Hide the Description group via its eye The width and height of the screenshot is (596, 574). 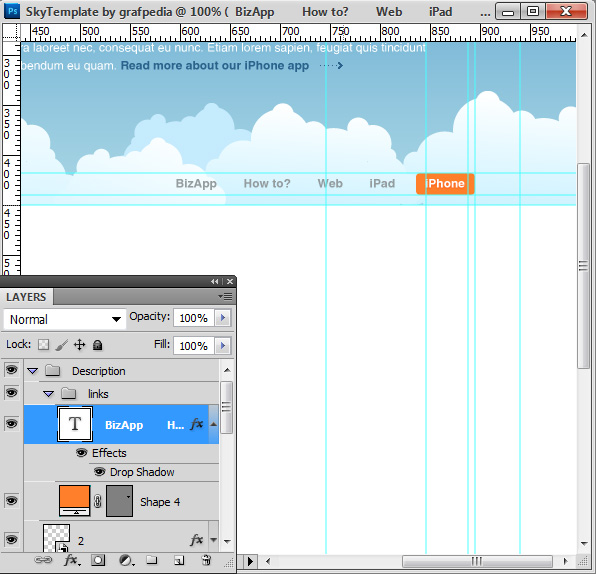tap(11, 369)
